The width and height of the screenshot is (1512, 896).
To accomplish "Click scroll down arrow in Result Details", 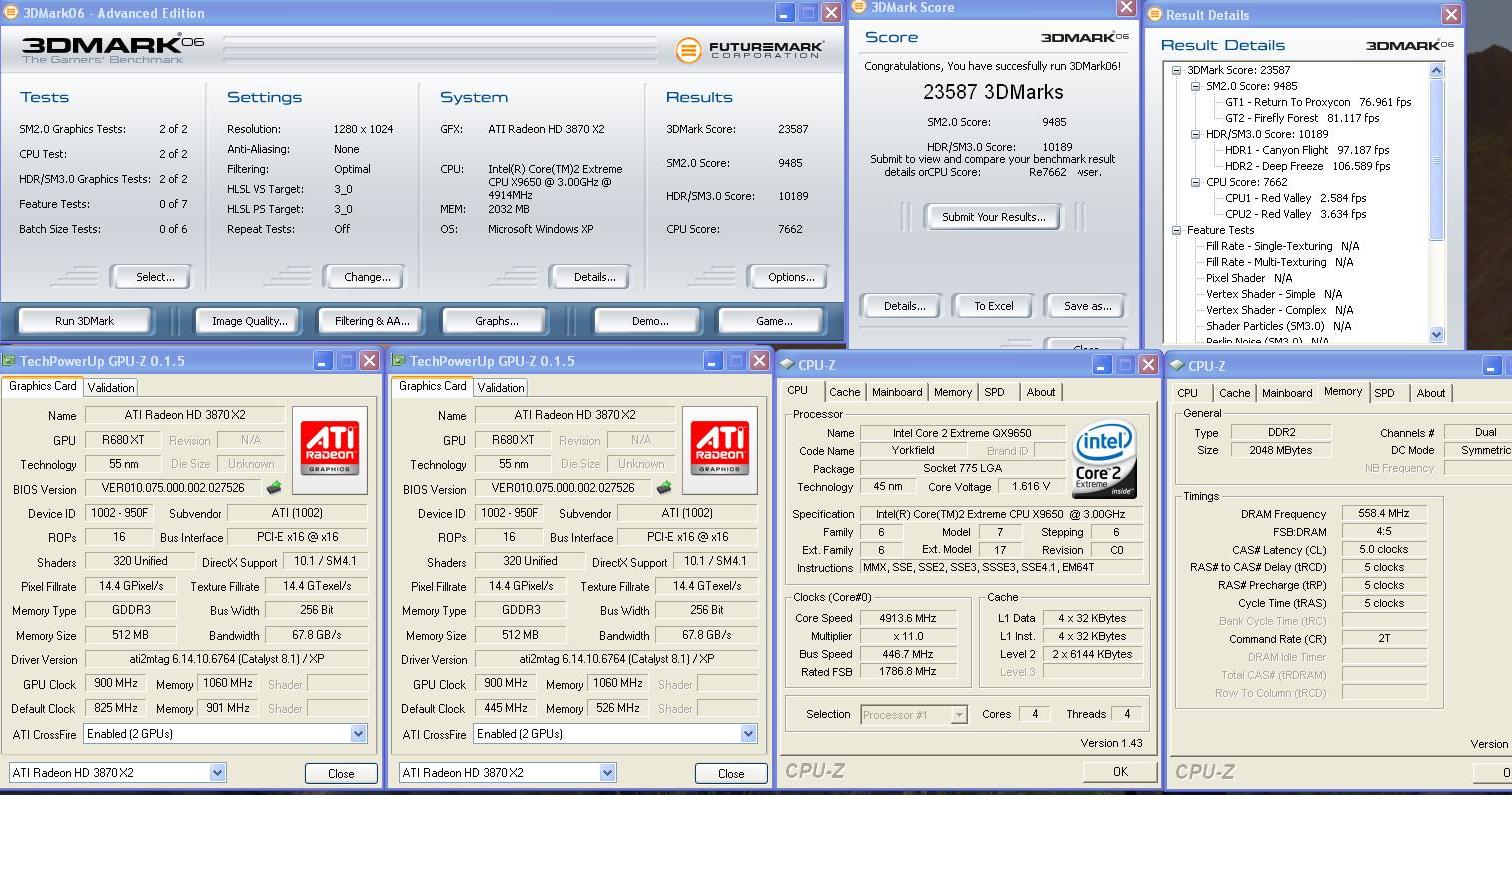I will (1437, 335).
